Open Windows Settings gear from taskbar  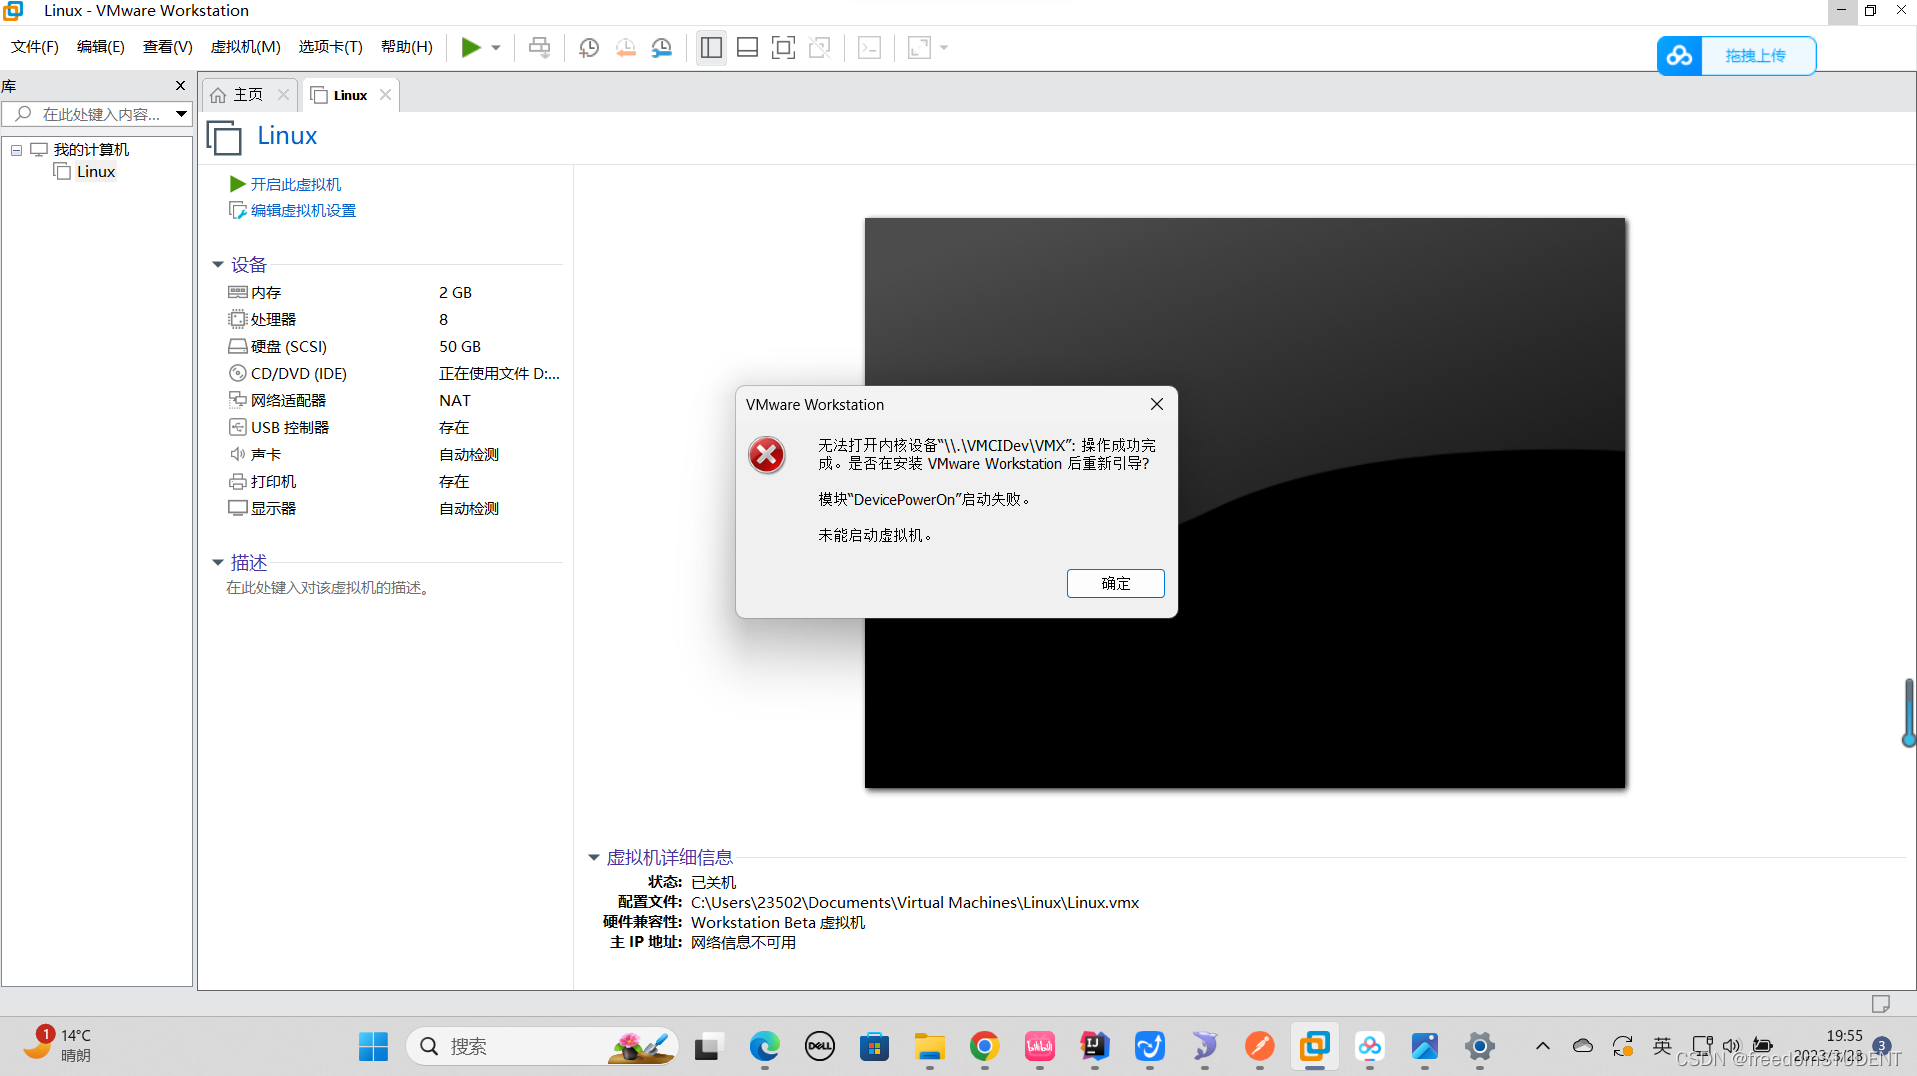click(1479, 1047)
